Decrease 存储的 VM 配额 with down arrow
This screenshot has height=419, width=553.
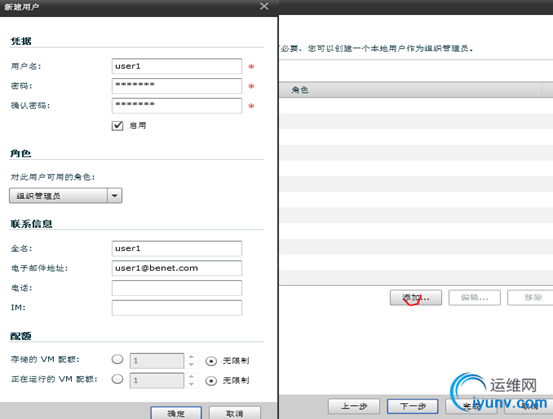tap(191, 364)
